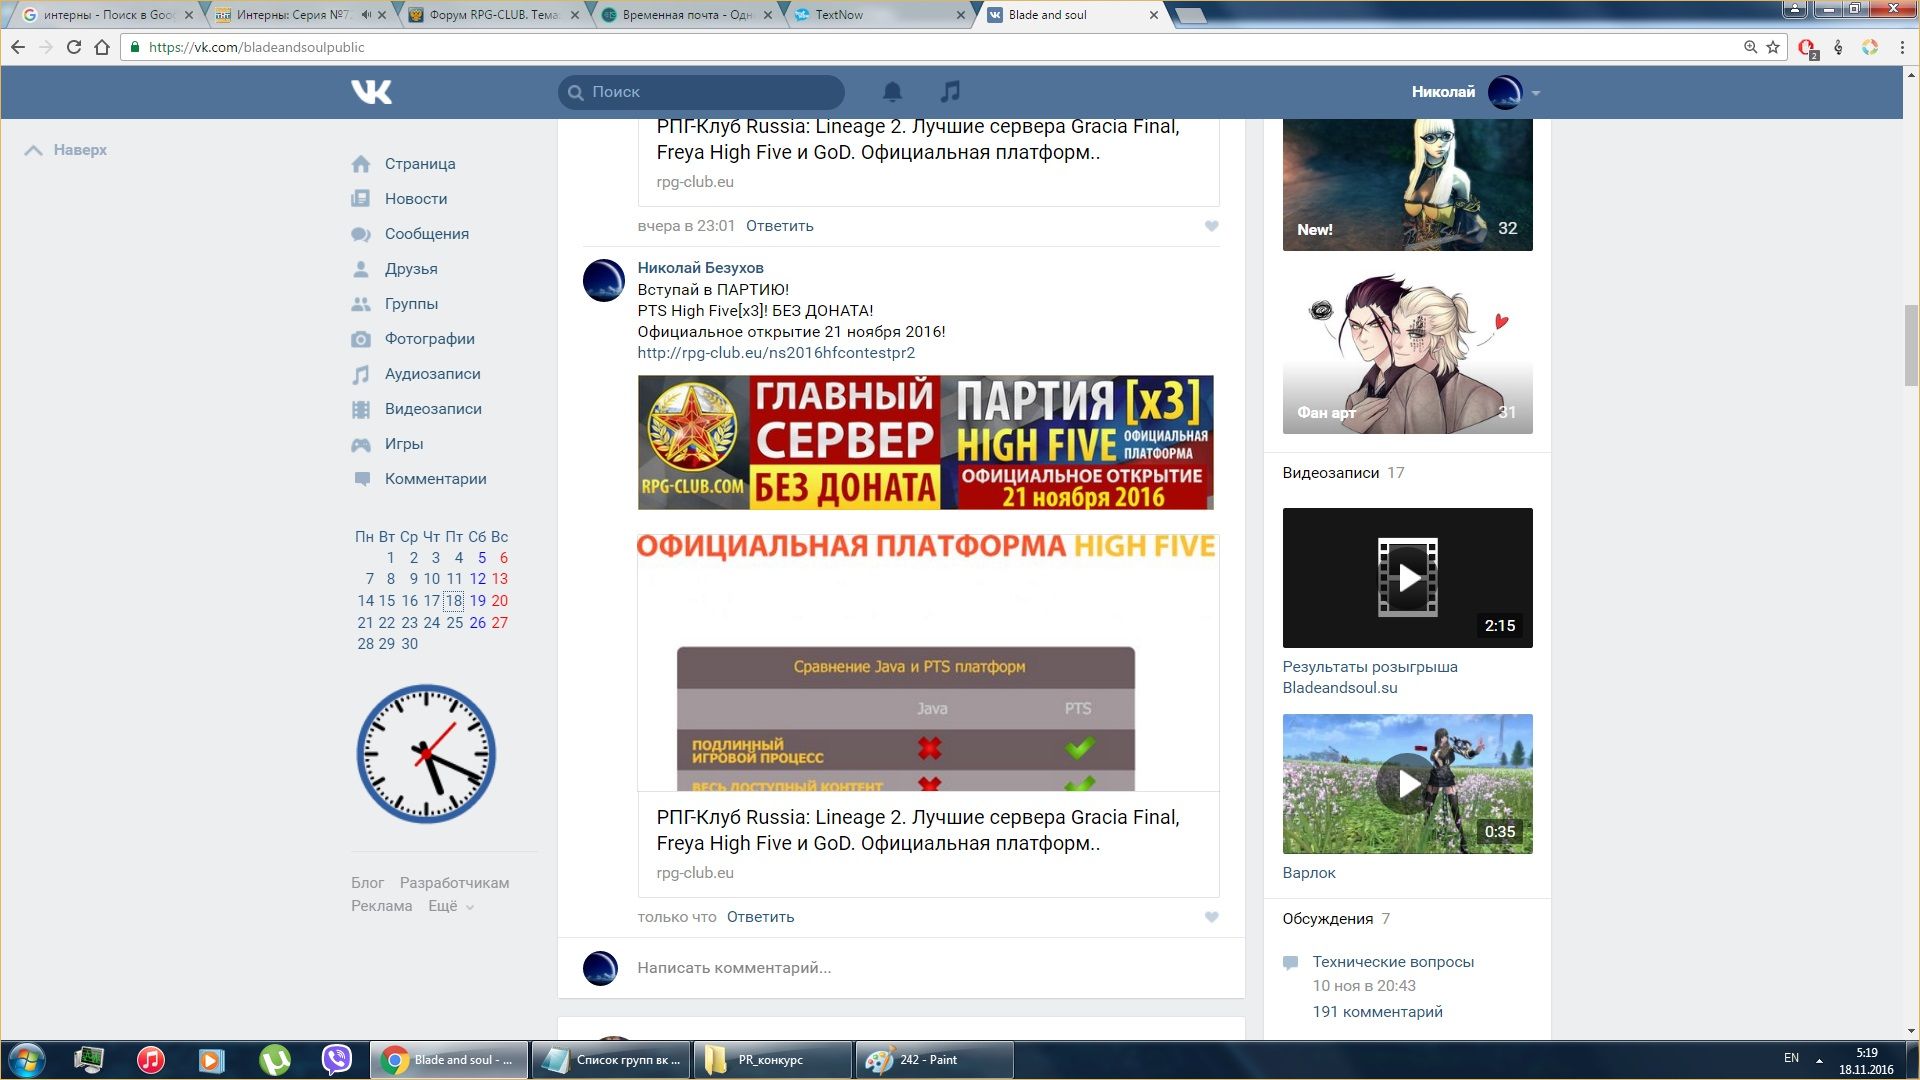
Task: Expand the Николай profile dropdown arrow
Action: [x=1536, y=93]
